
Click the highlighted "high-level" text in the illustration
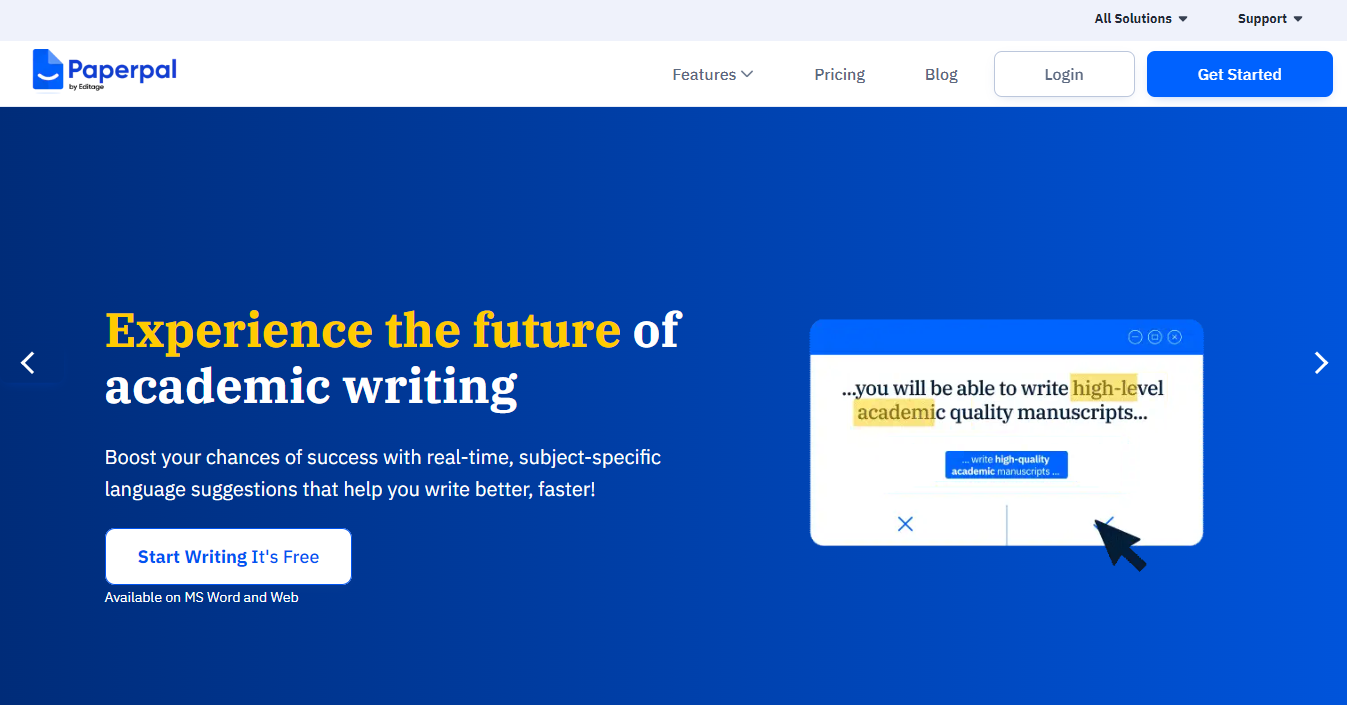pyautogui.click(x=1105, y=388)
